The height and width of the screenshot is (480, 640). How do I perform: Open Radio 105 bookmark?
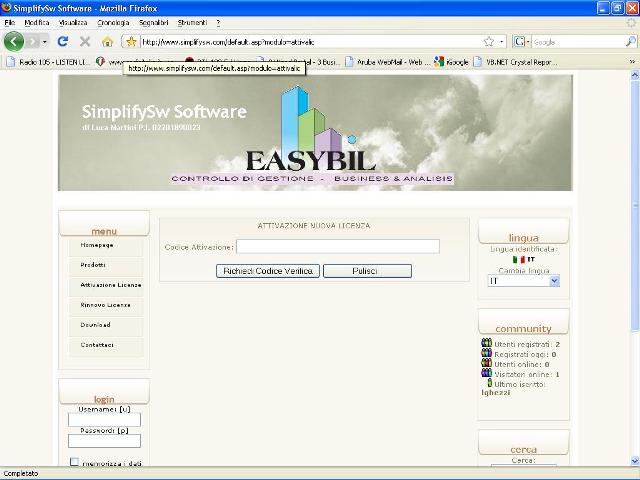pyautogui.click(x=48, y=62)
